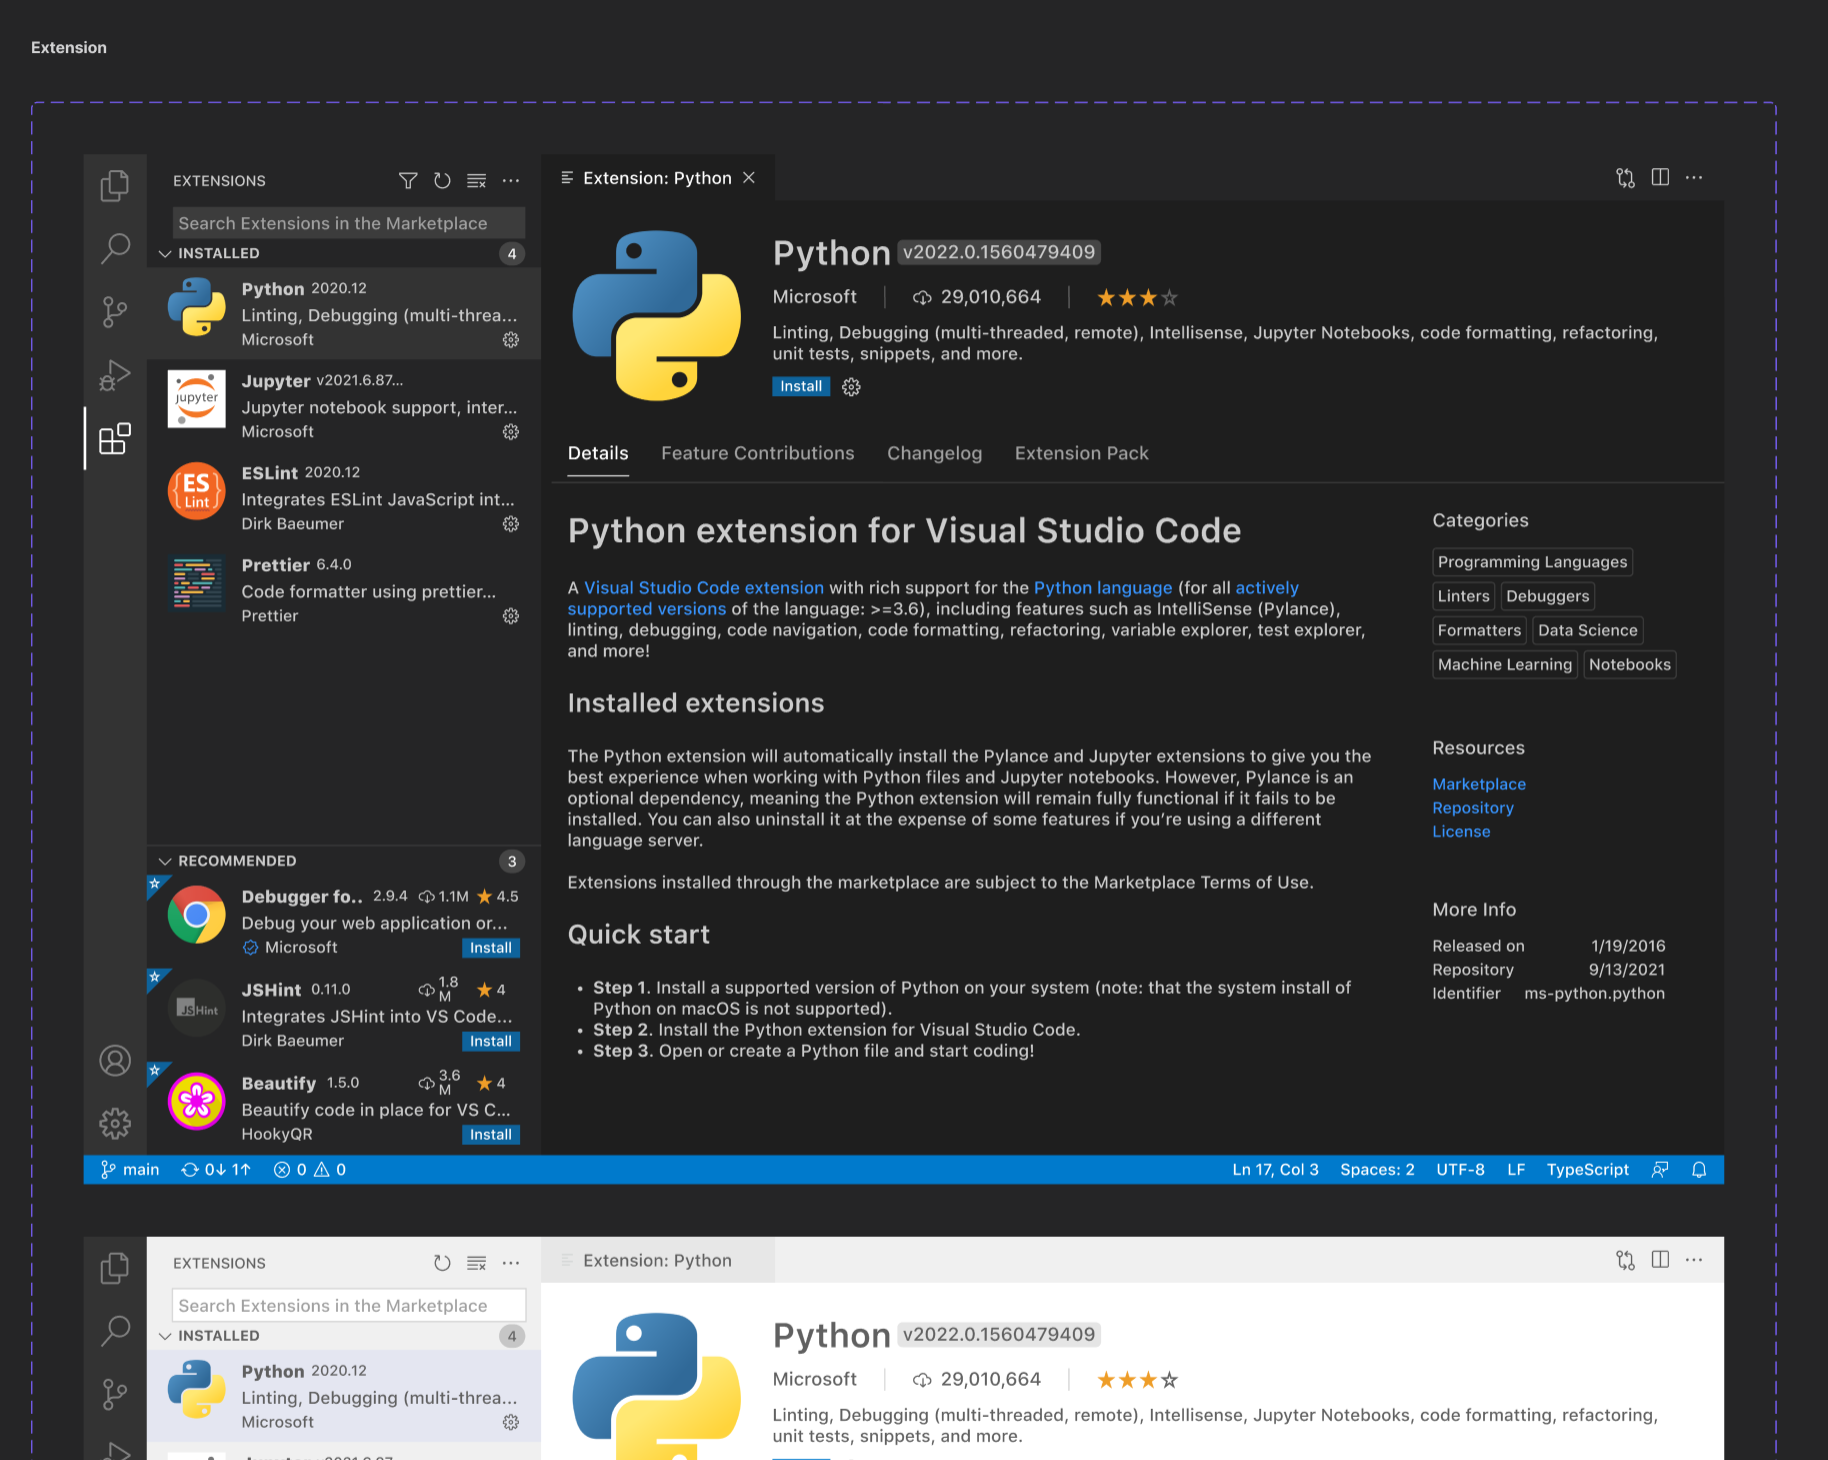
Task: Collapse the INSTALLED extensions section
Action: (166, 253)
